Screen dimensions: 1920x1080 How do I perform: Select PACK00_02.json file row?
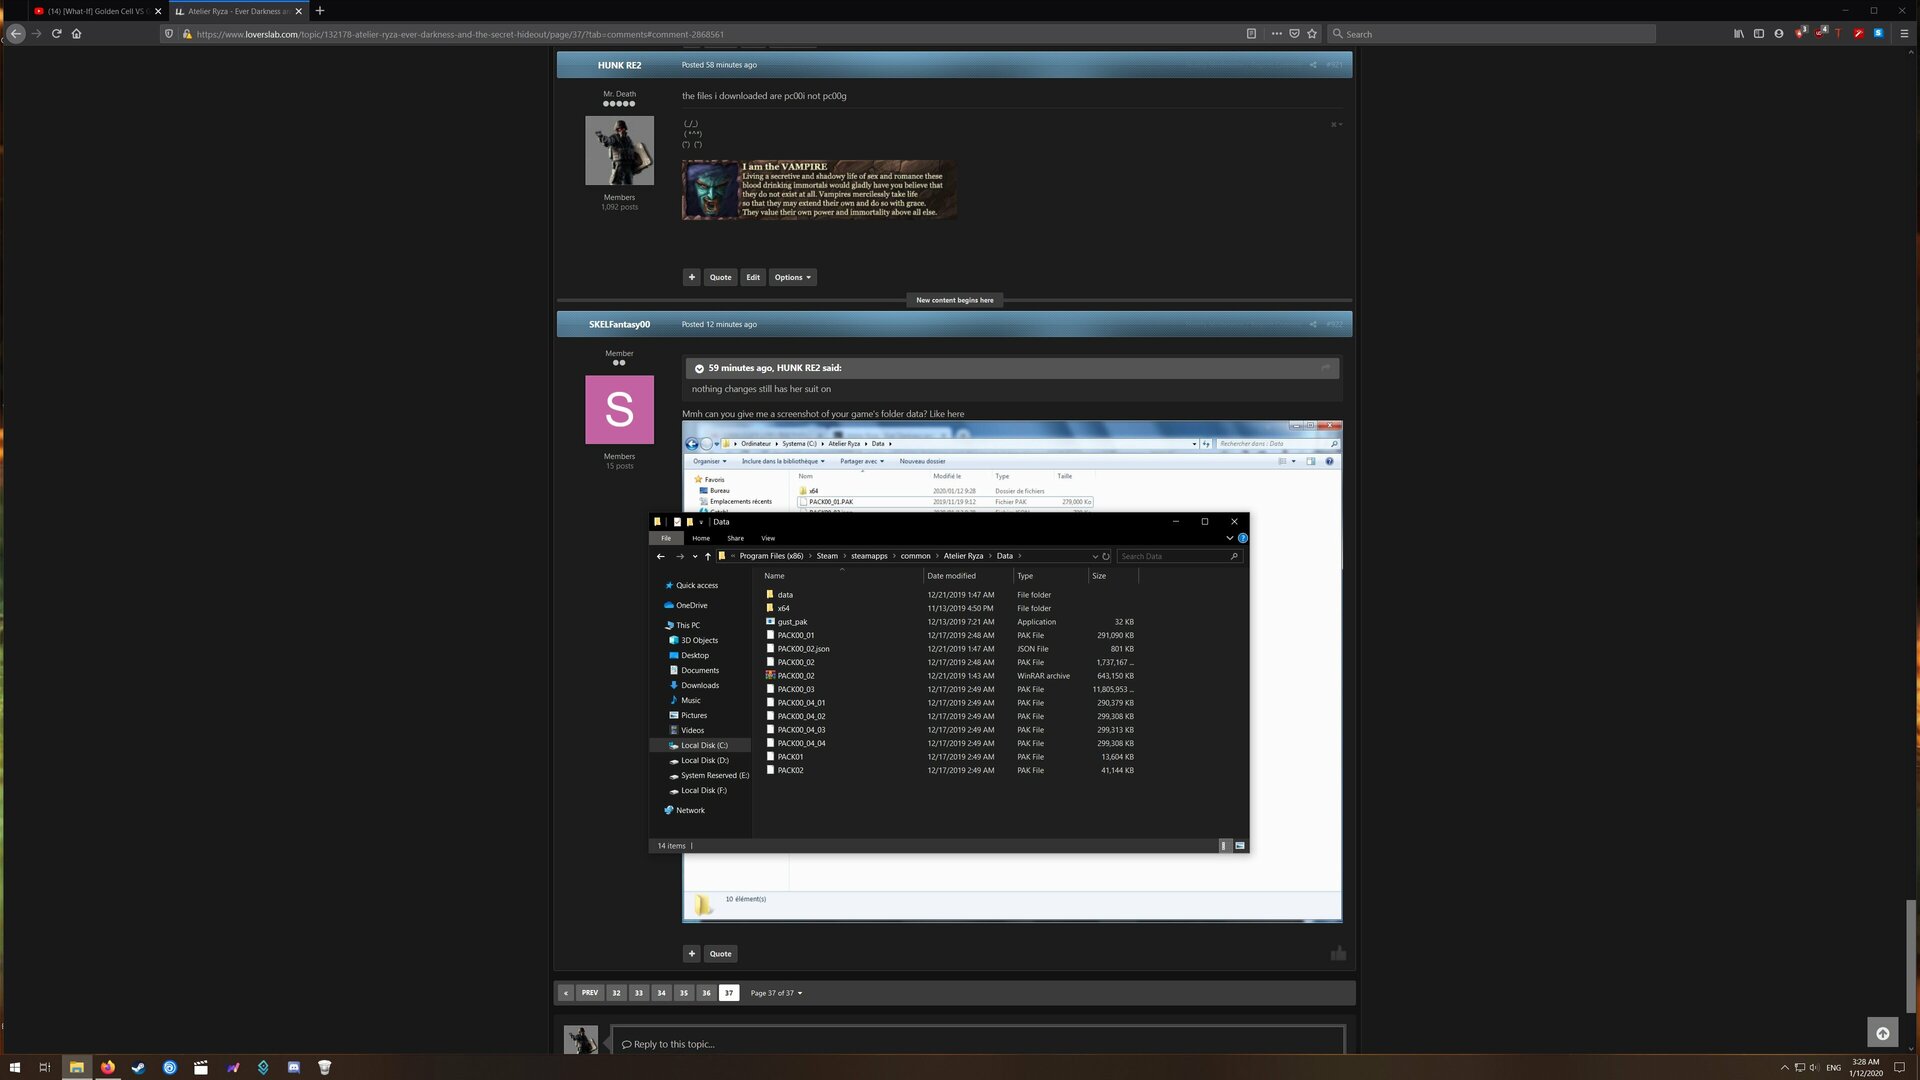[949, 649]
